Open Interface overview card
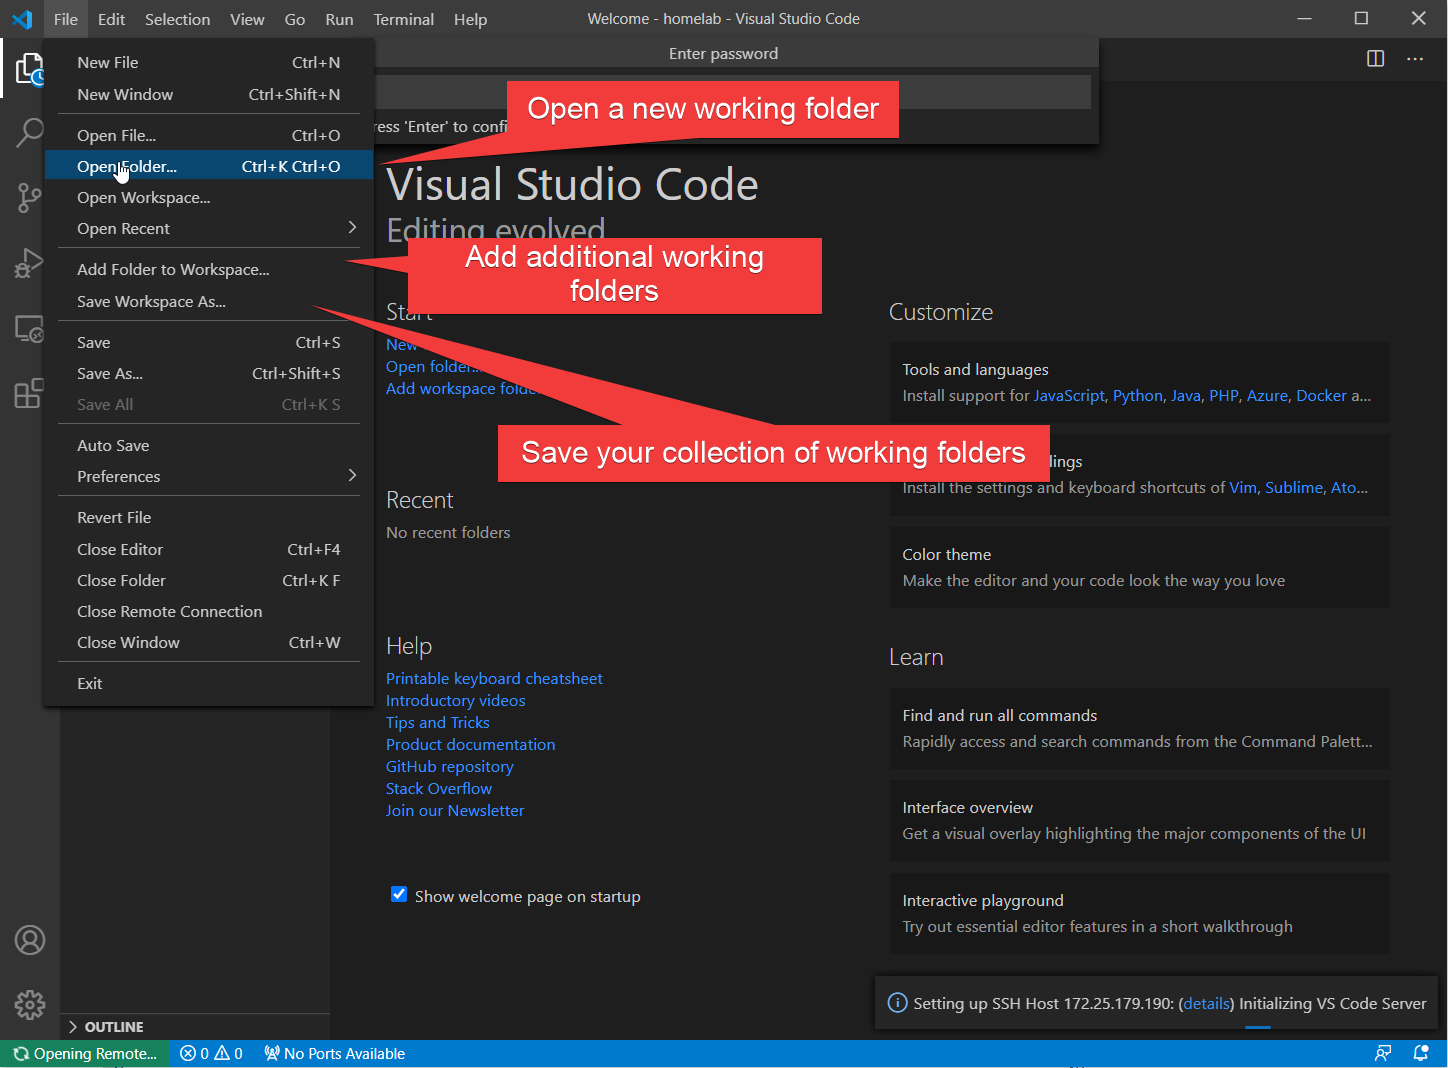Image resolution: width=1448 pixels, height=1068 pixels. [1139, 820]
